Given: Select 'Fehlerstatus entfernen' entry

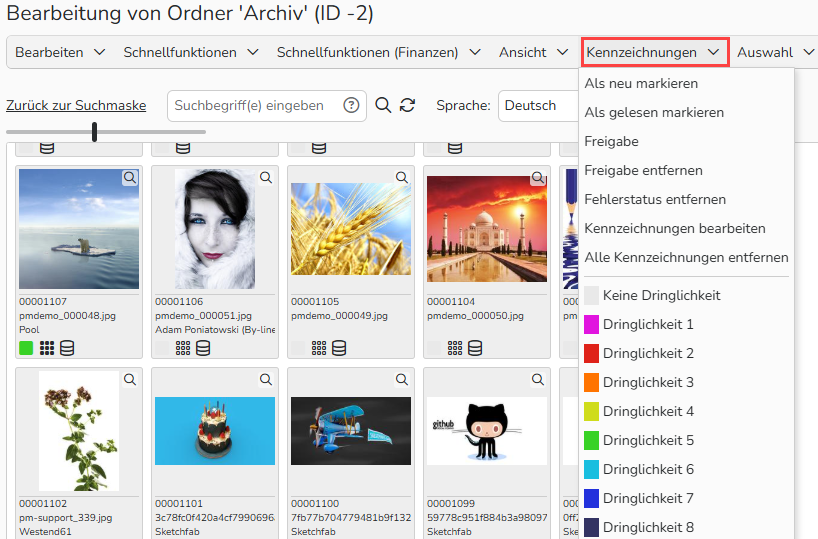Looking at the screenshot, I should coord(687,199).
